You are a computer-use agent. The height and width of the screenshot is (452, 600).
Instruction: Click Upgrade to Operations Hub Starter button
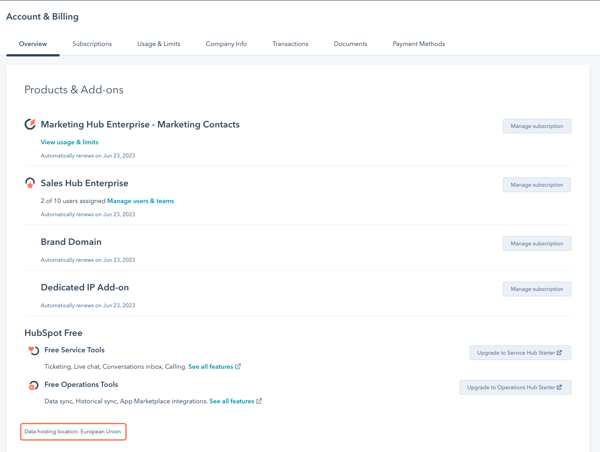pos(515,387)
